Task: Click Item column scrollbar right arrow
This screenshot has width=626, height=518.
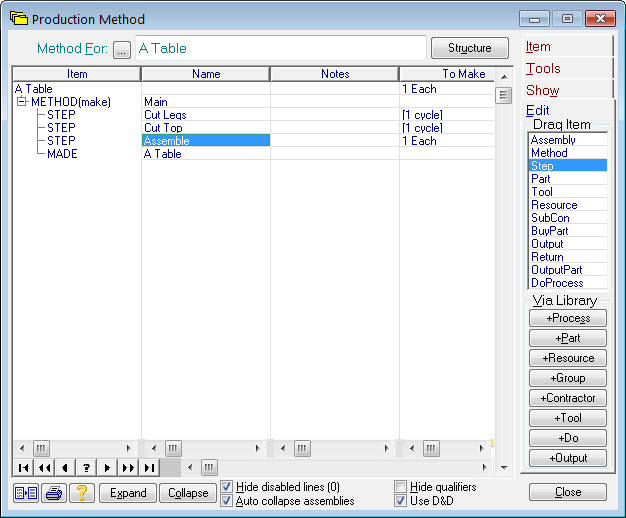Action: (128, 448)
